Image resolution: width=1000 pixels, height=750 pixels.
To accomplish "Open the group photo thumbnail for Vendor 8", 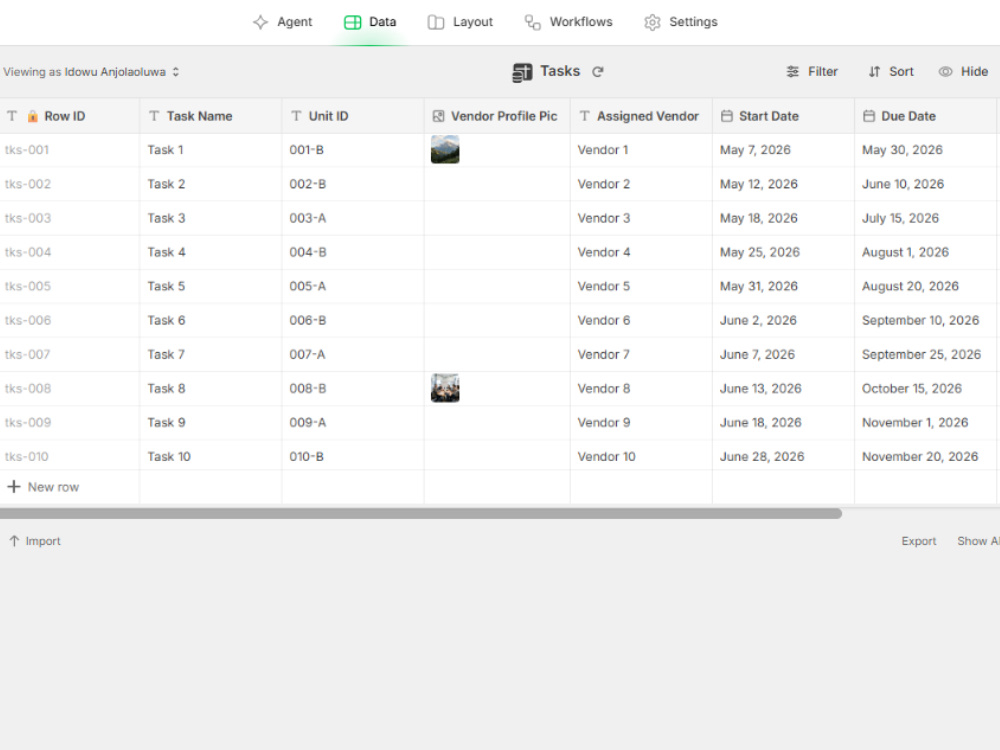I will (x=445, y=388).
